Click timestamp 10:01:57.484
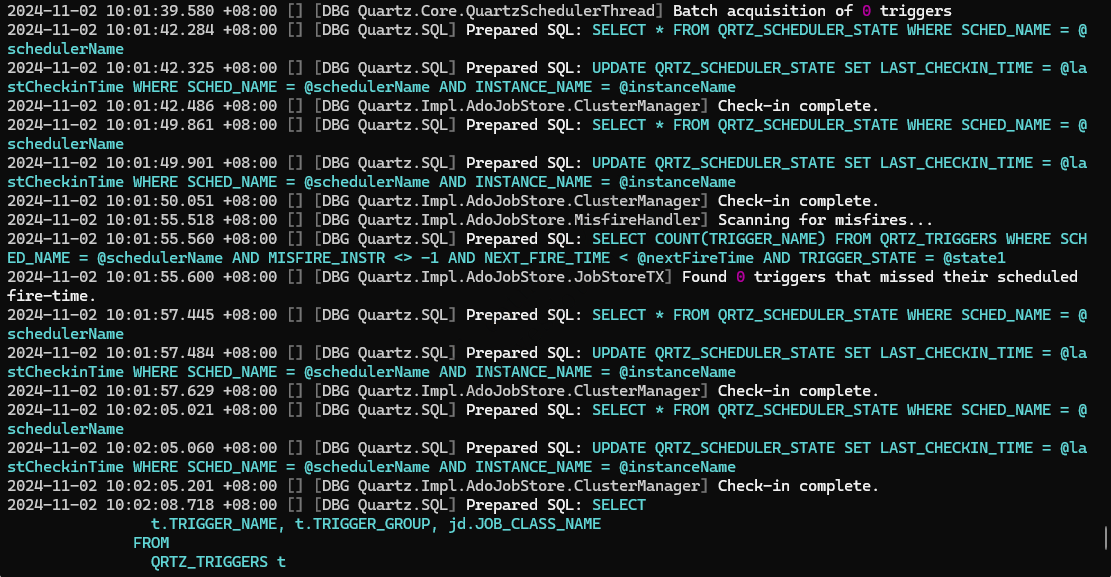This screenshot has height=577, width=1111. [160, 353]
